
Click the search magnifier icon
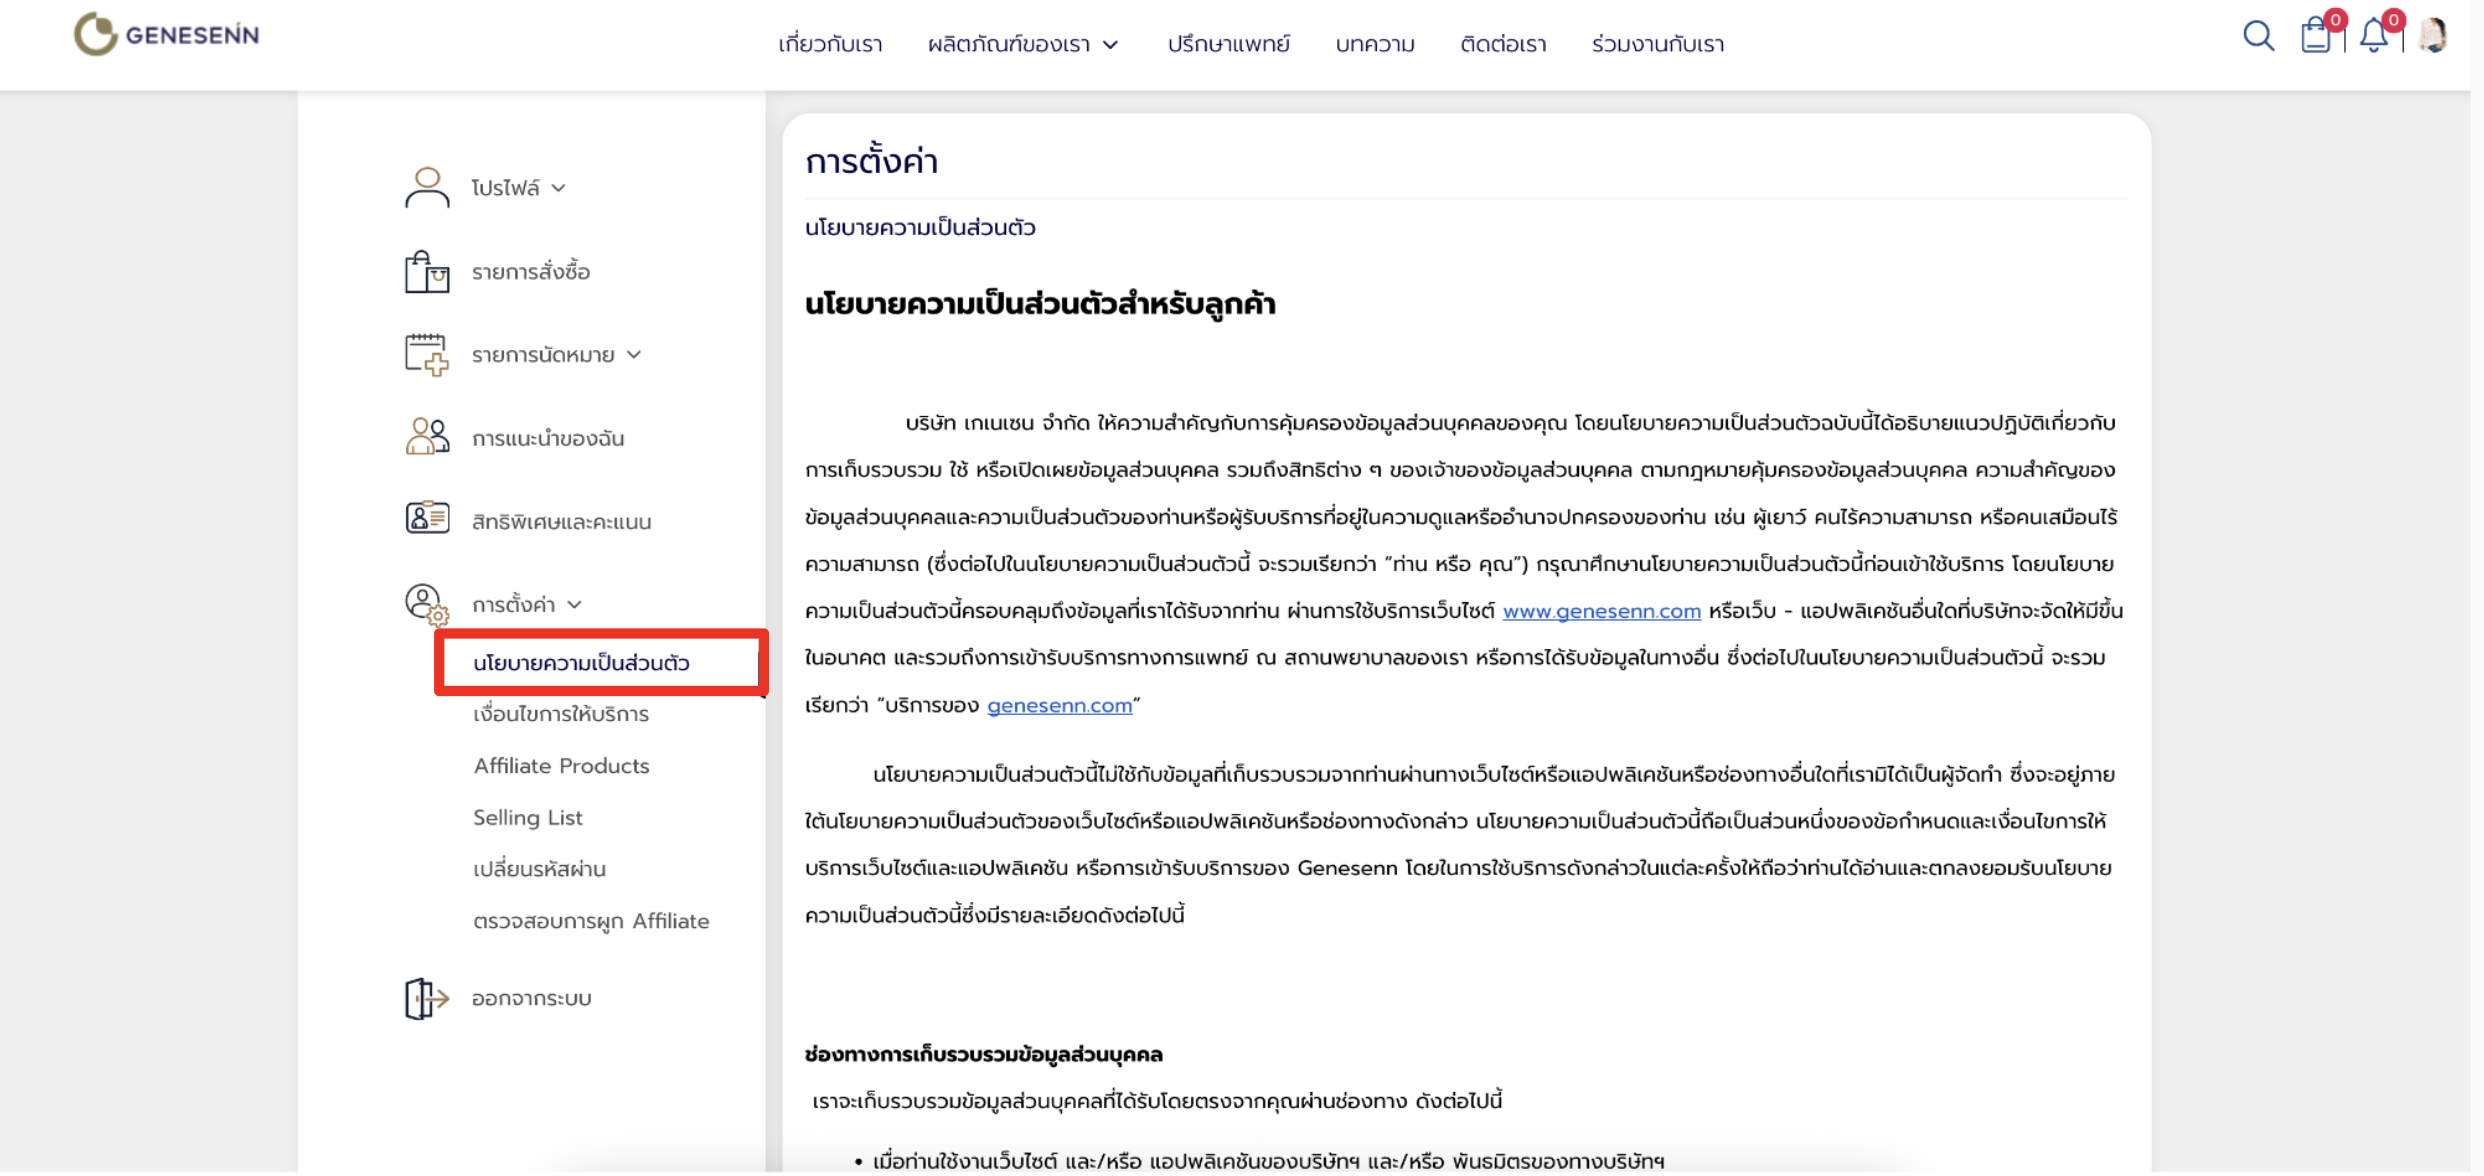click(x=2257, y=36)
